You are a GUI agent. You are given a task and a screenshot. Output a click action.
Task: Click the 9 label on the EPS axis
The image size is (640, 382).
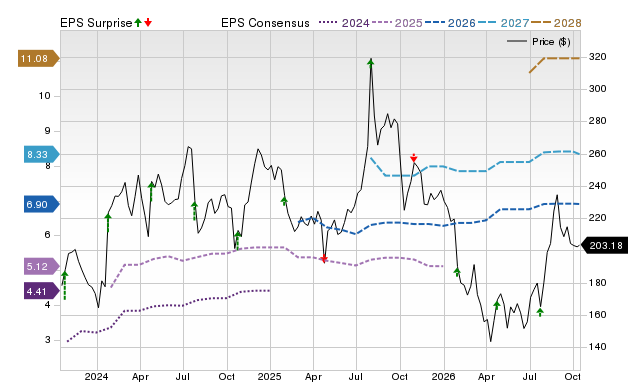48,131
